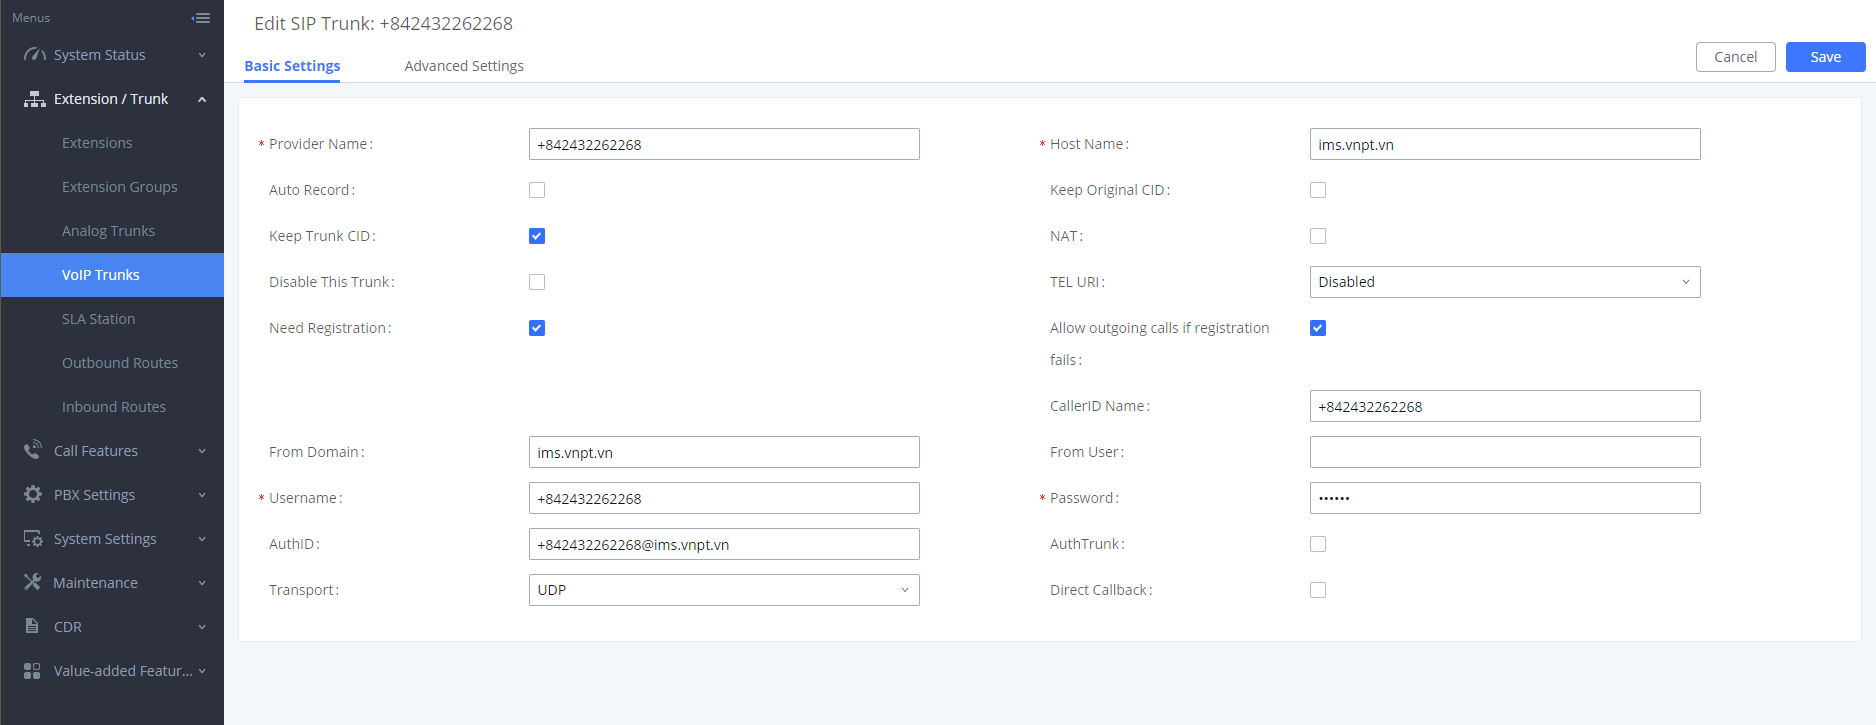This screenshot has height=725, width=1876.
Task: Expand the System Settings menu
Action: (112, 539)
